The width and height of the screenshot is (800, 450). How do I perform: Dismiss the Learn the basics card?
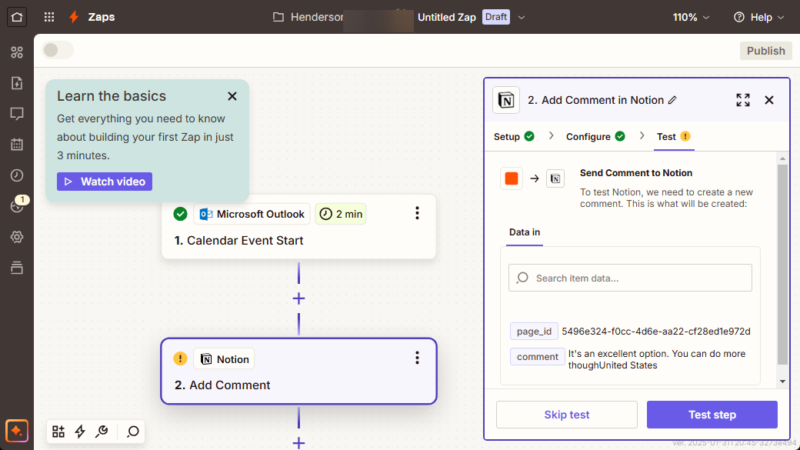232,96
